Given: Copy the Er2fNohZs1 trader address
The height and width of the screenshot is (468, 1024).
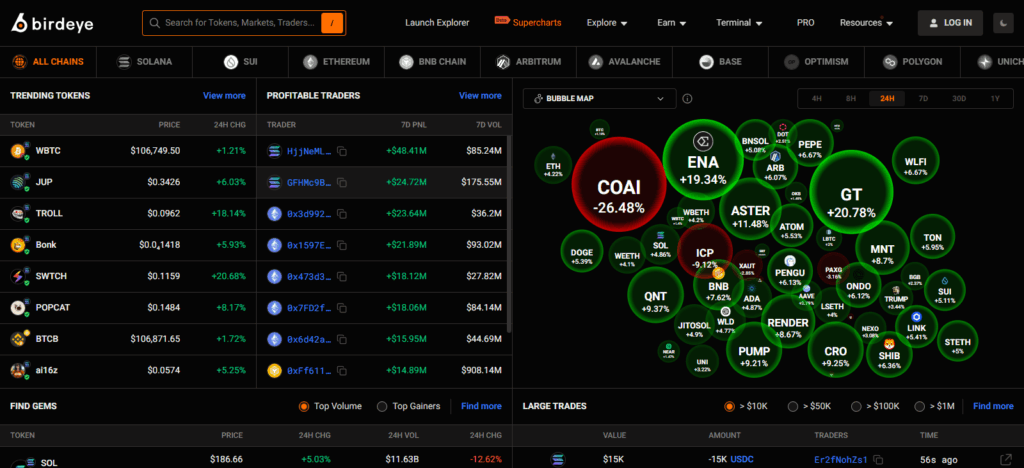Looking at the screenshot, I should point(875,459).
